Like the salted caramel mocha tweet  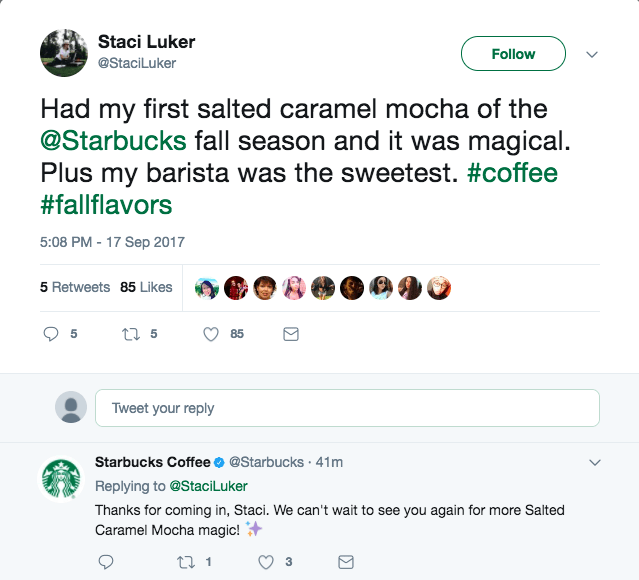(x=211, y=335)
